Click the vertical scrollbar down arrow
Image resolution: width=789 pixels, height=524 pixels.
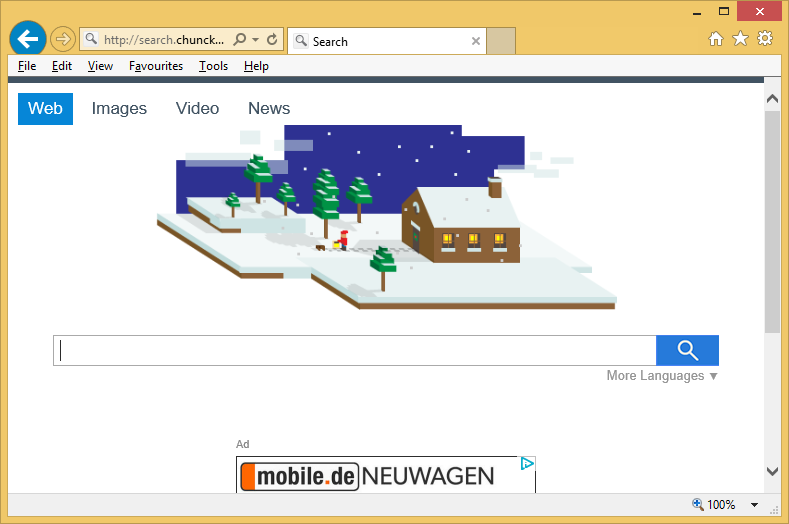pos(772,471)
